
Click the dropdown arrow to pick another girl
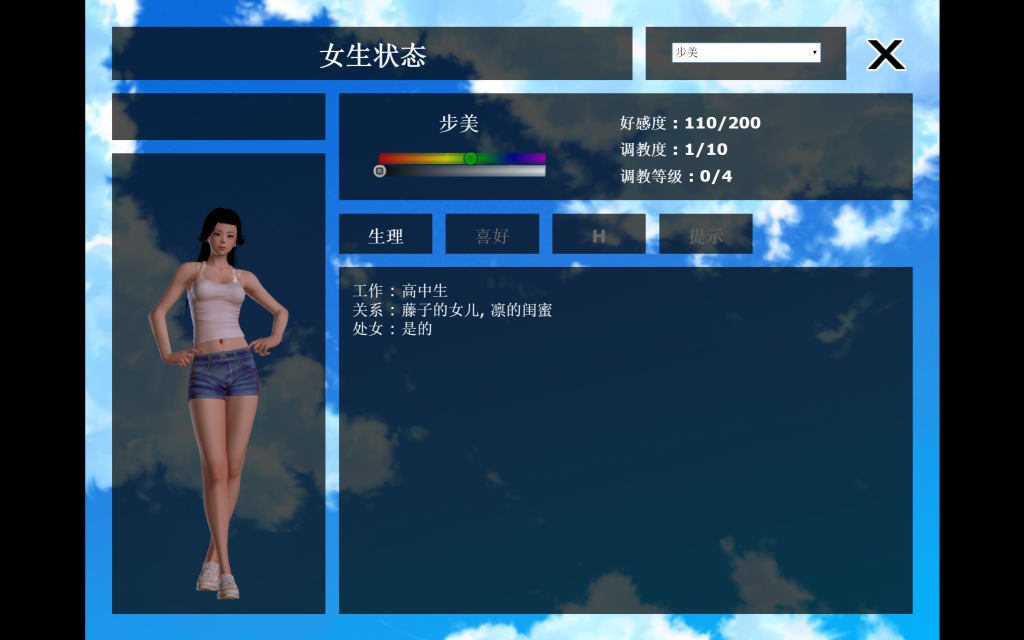(815, 52)
